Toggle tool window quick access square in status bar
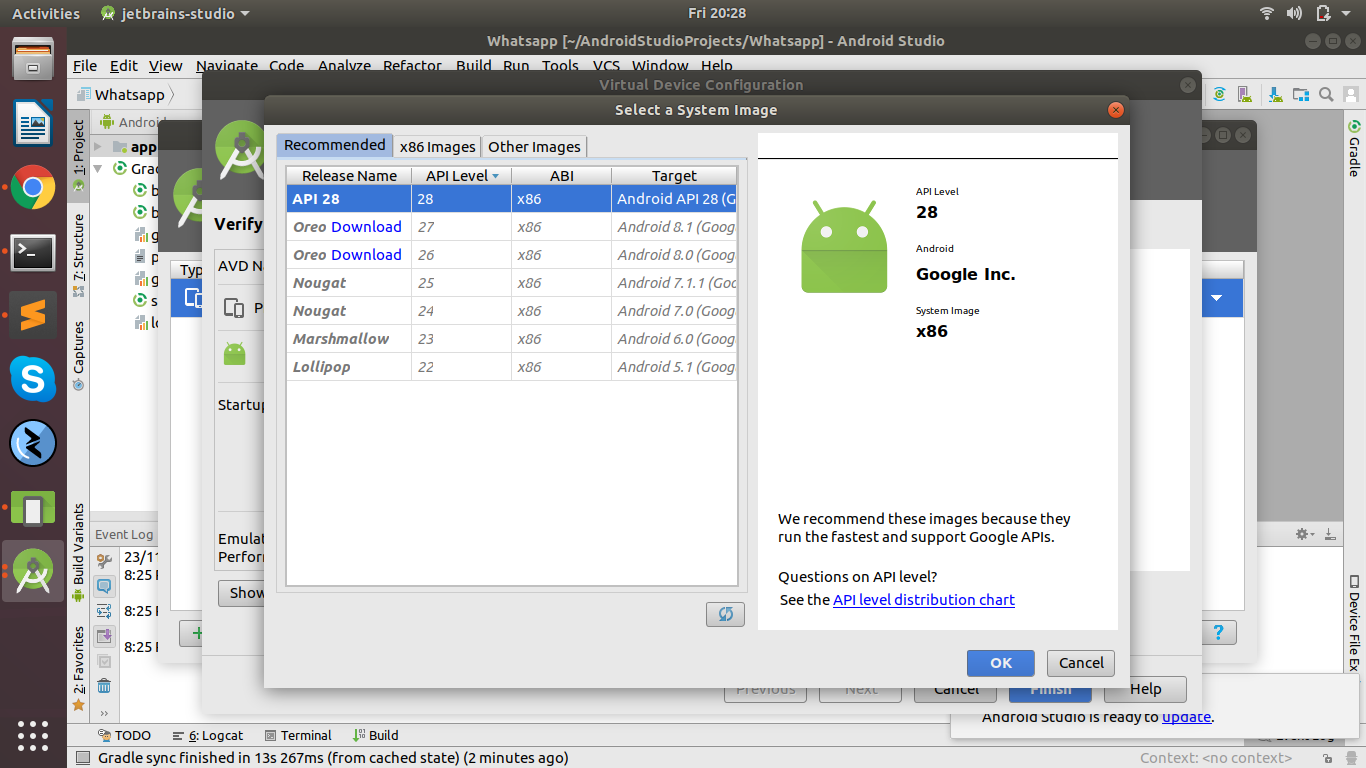Screen dimensions: 1366x768 pos(83,758)
